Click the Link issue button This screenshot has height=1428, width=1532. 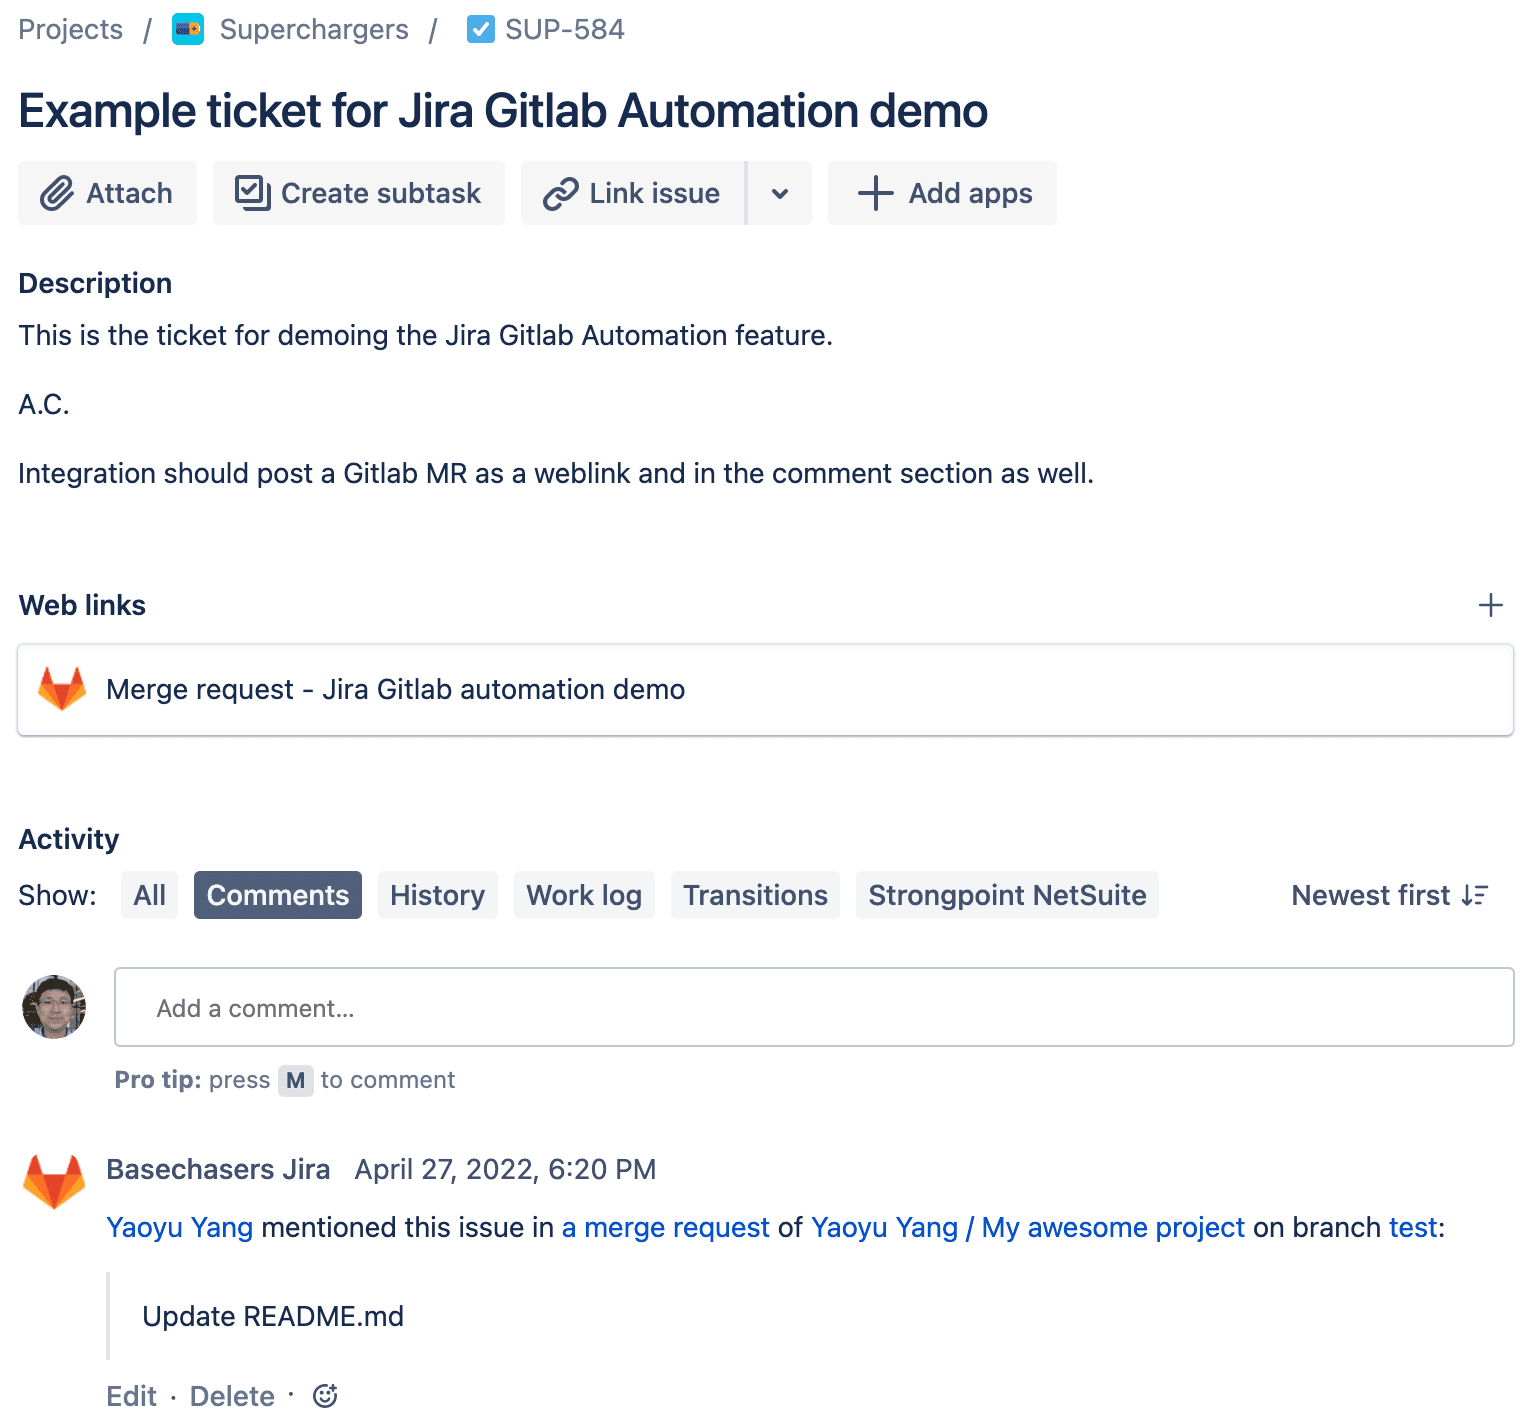632,193
